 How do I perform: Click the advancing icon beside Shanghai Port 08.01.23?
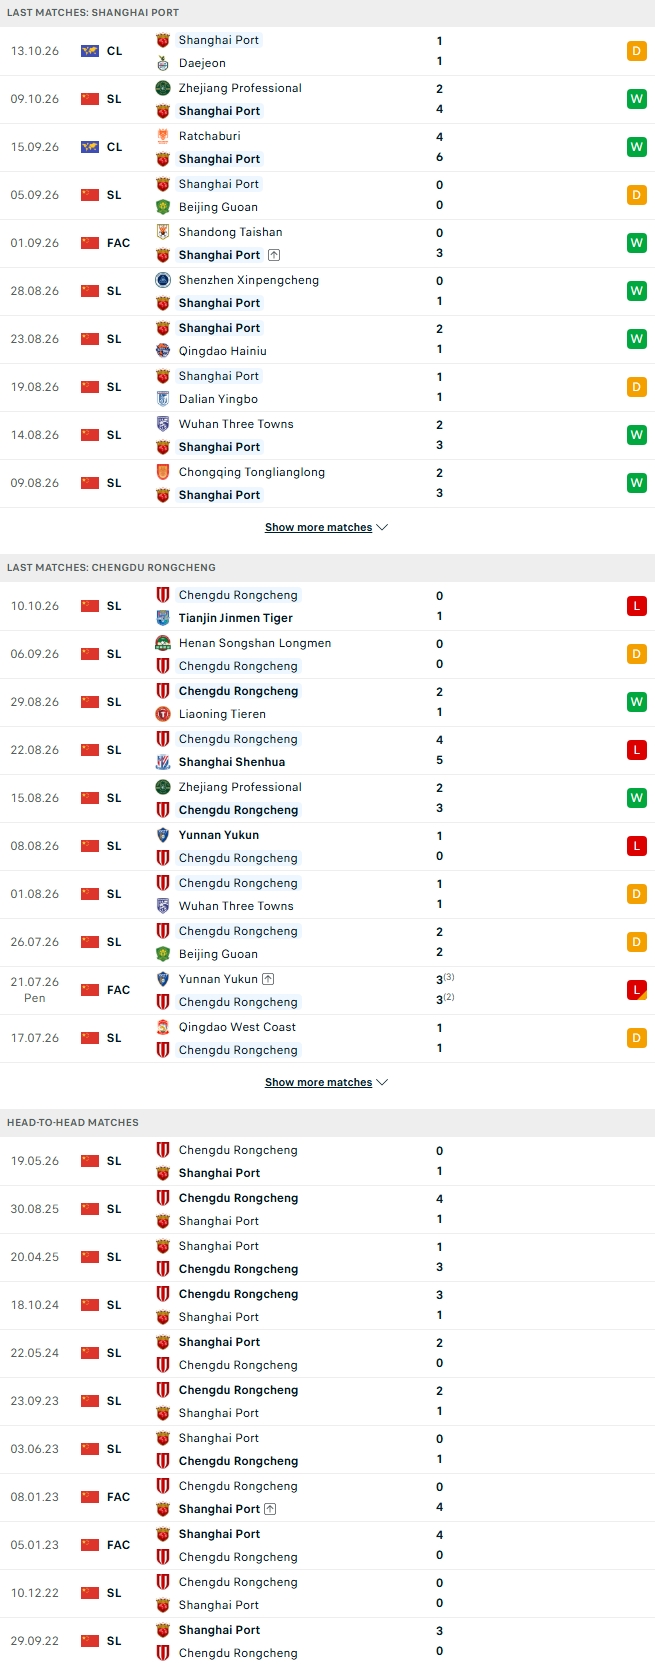[x=270, y=1509]
